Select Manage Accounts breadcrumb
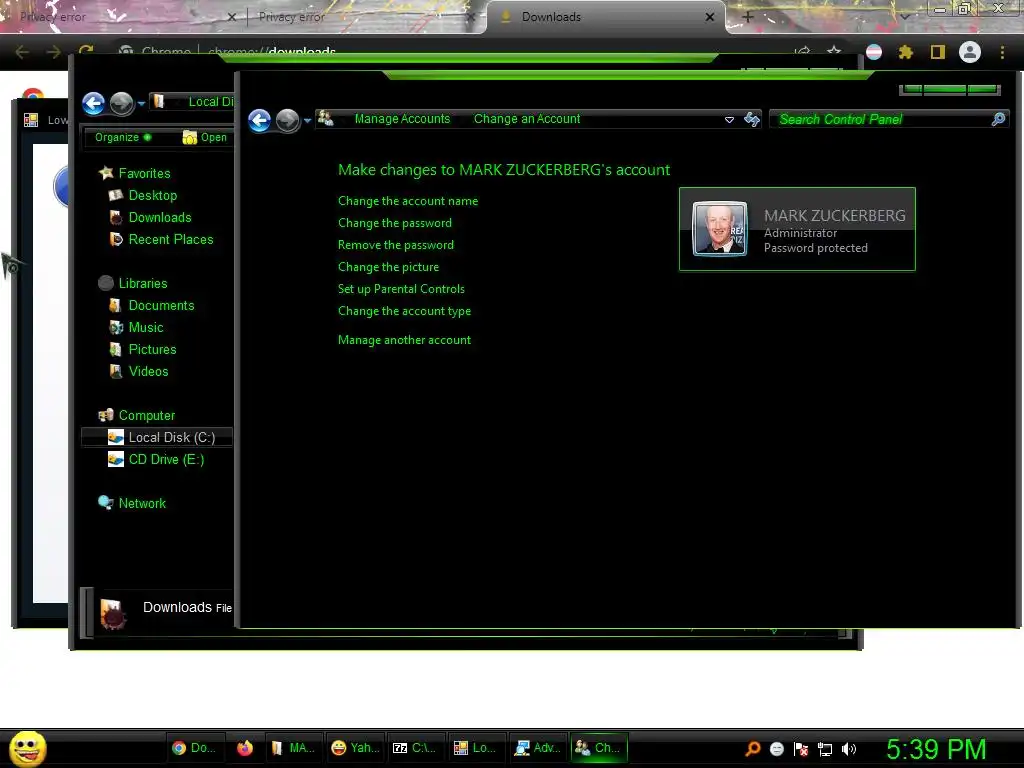The image size is (1024, 768). (x=402, y=119)
